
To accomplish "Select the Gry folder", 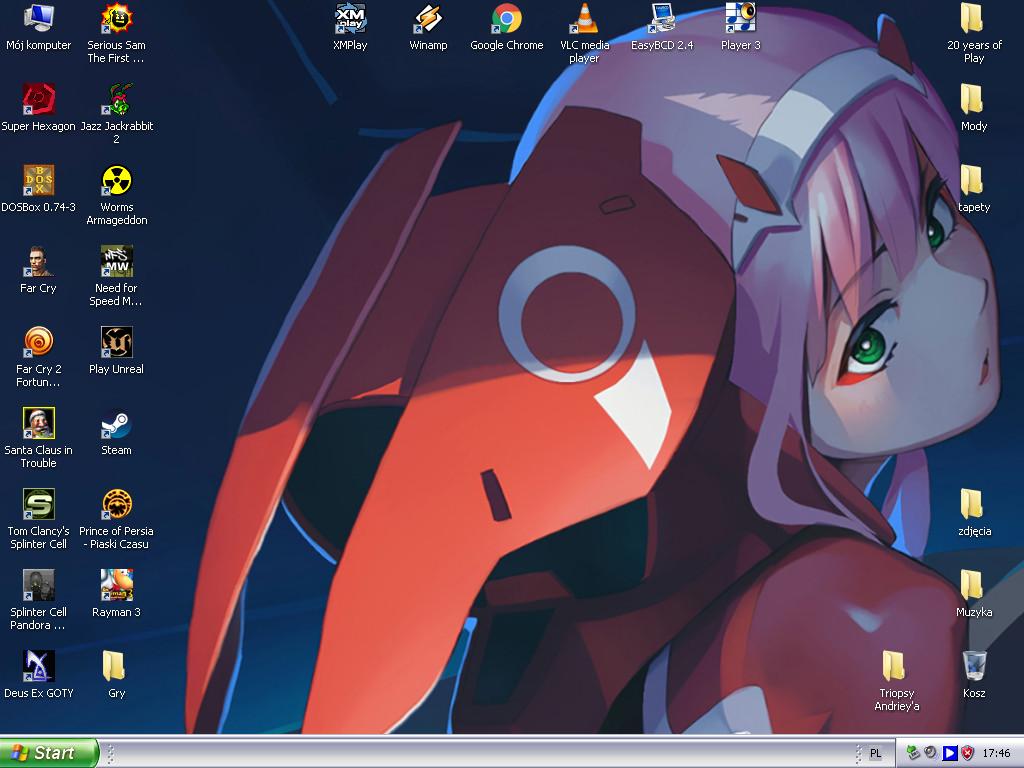I will click(114, 666).
